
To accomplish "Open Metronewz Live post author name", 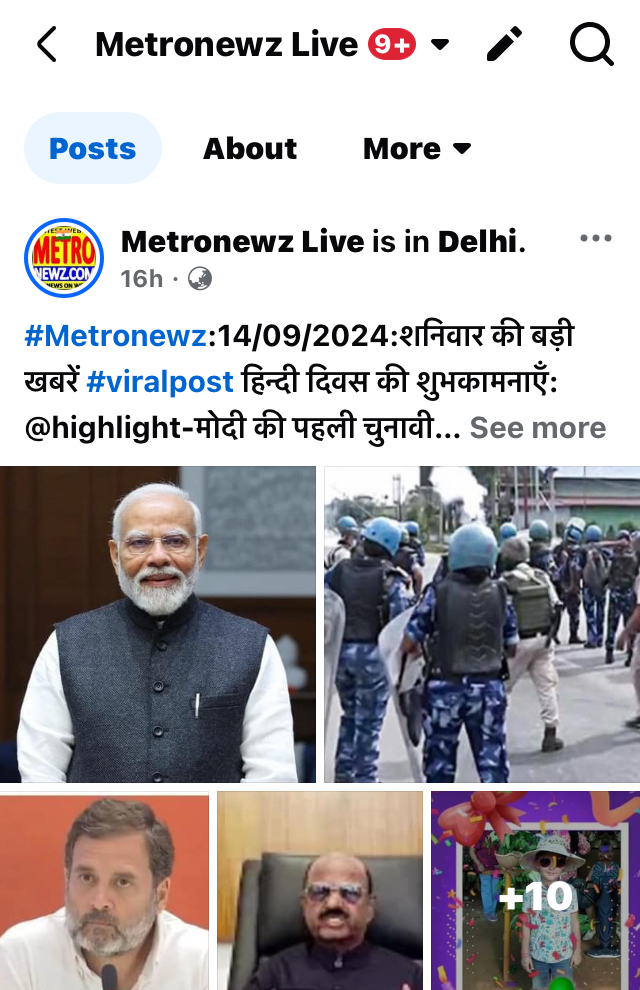I will coord(242,241).
